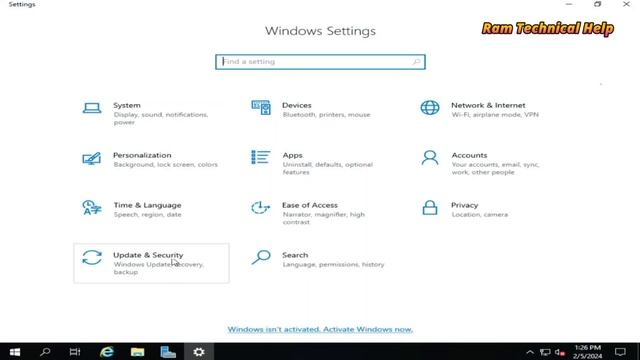The height and width of the screenshot is (360, 640).
Task: Open Privacy settings title
Action: click(x=464, y=205)
